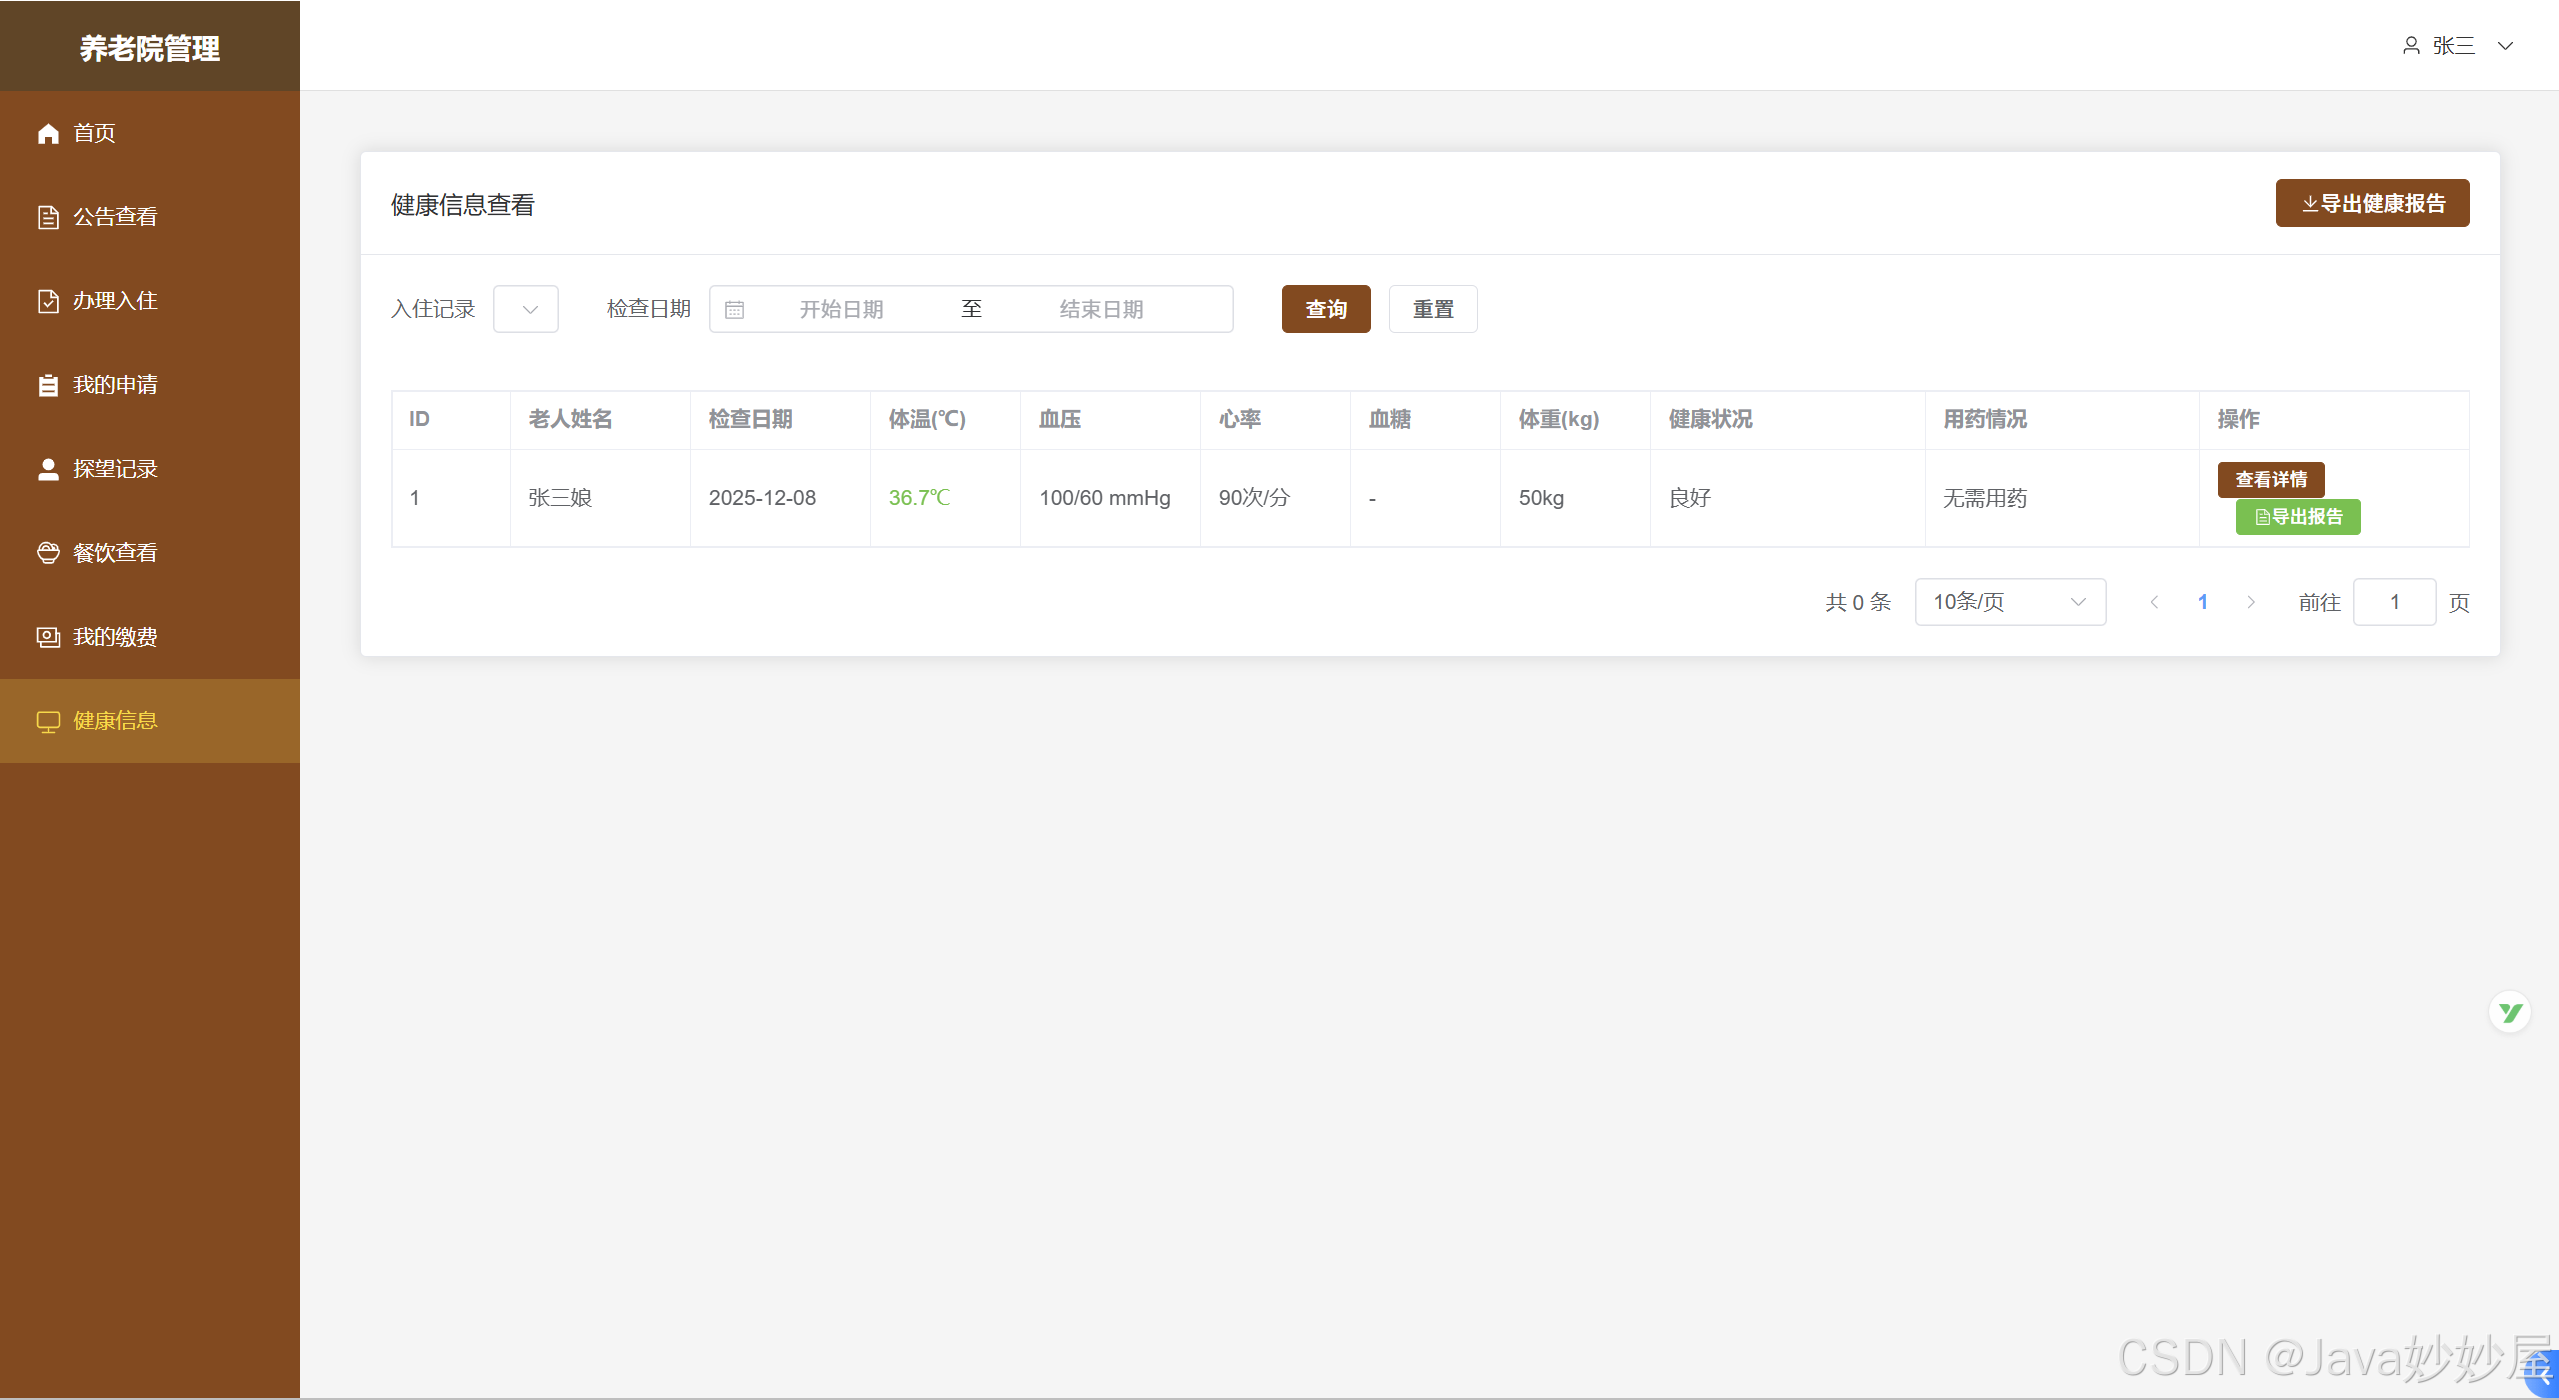This screenshot has width=2559, height=1400.
Task: Click the 开始日期 input field
Action: click(841, 310)
